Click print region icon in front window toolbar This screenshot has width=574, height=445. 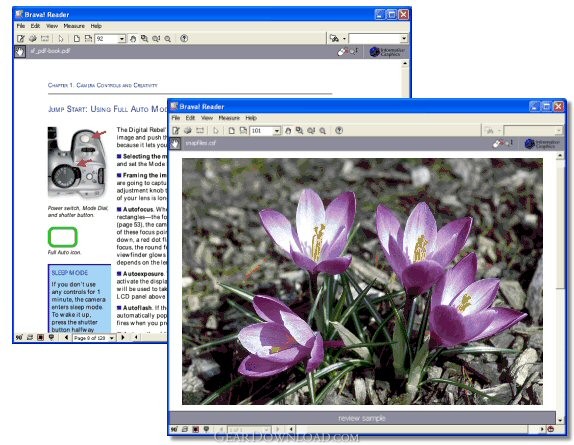tap(200, 130)
